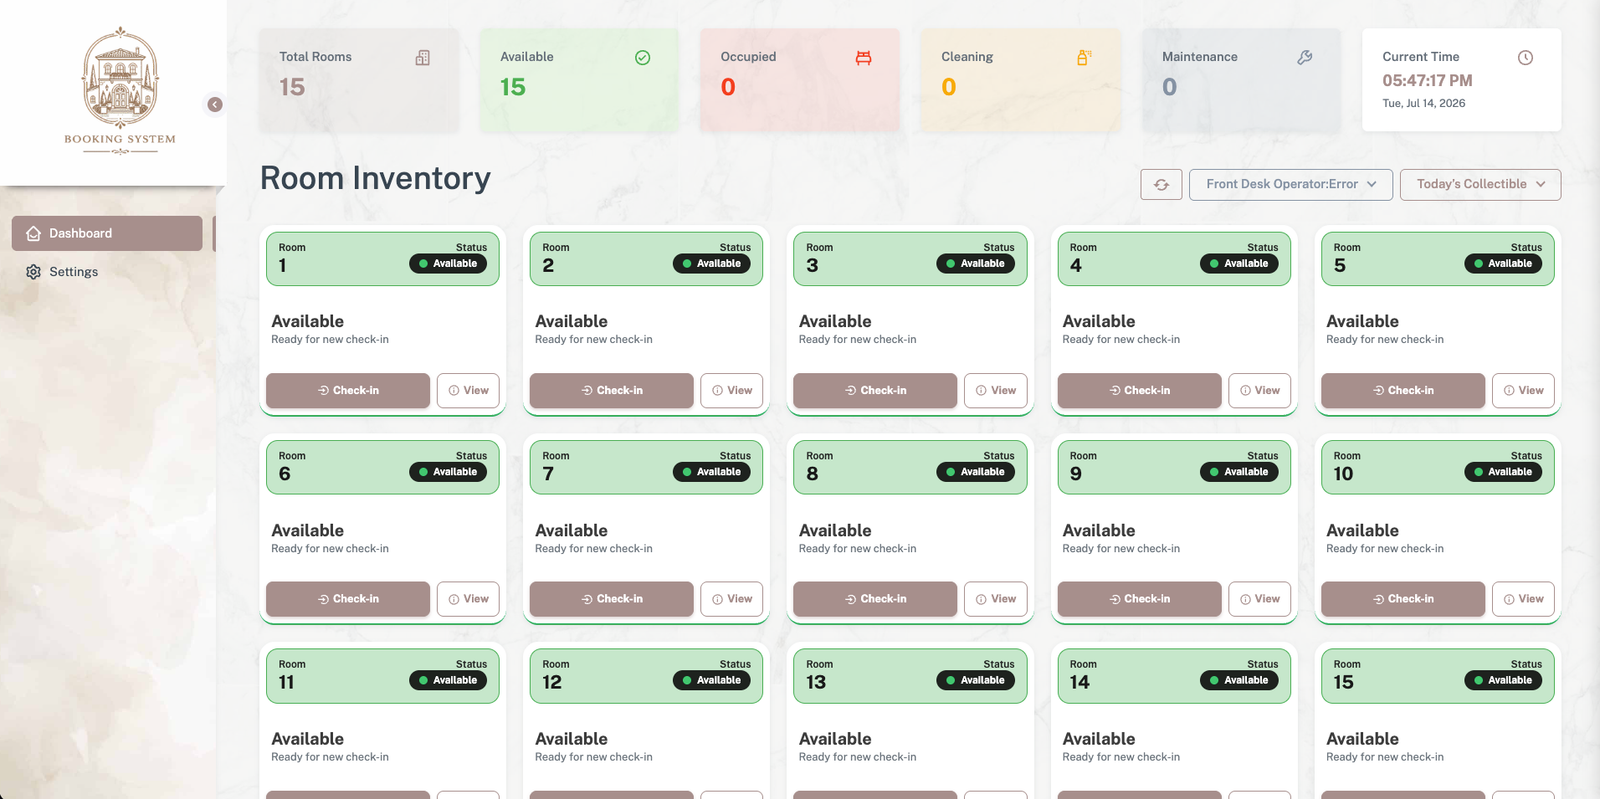Check in Room 7

[x=612, y=599]
